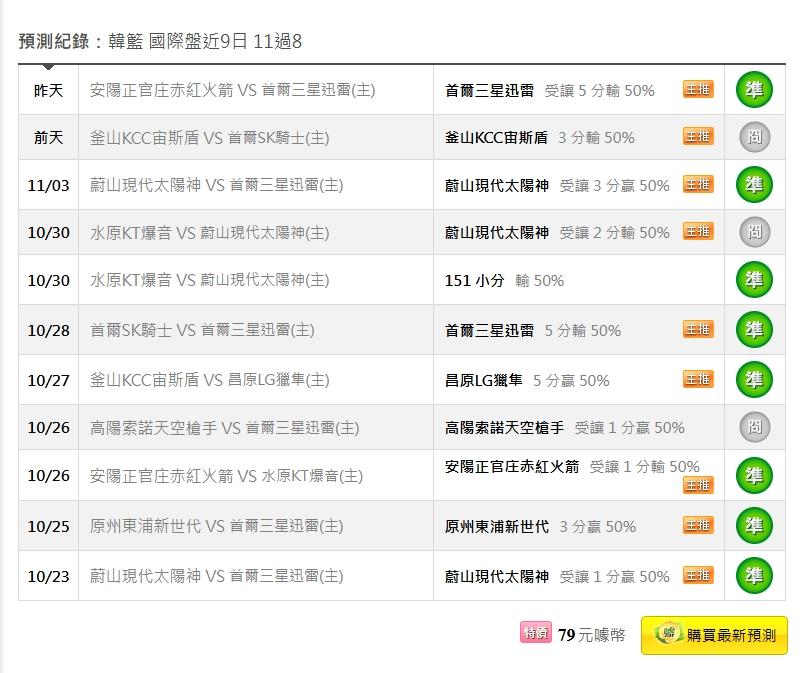Image resolution: width=801 pixels, height=673 pixels.
Task: Click 151 小分 prediction text
Action: (x=475, y=281)
